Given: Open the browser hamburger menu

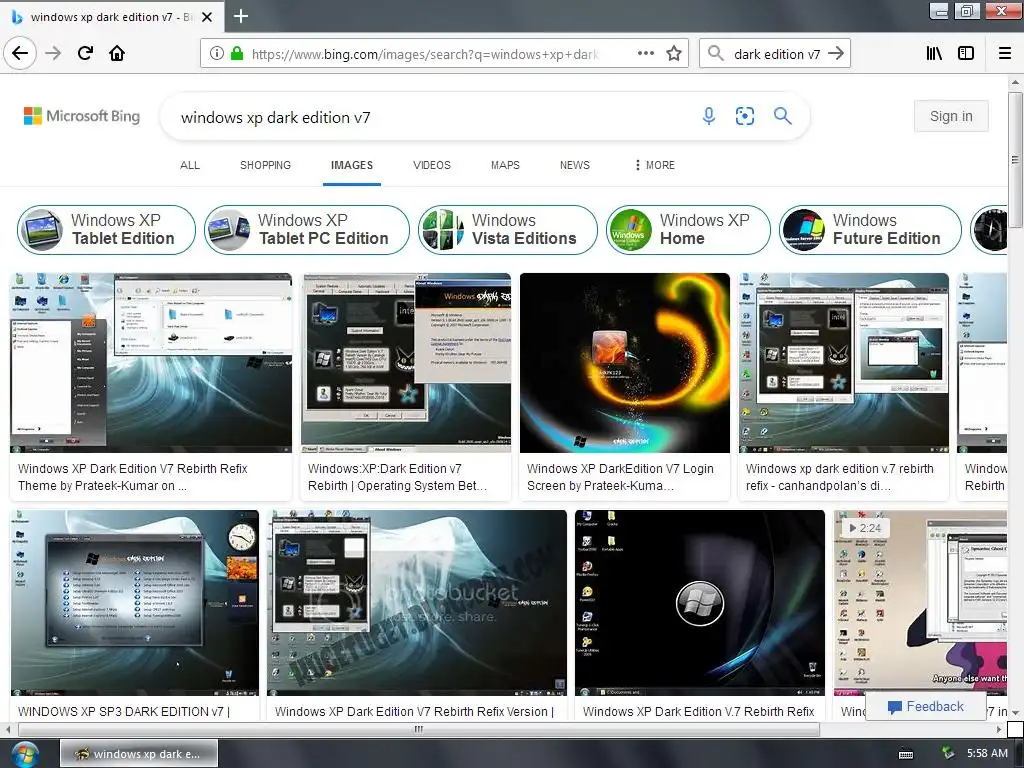Looking at the screenshot, I should [x=1005, y=54].
